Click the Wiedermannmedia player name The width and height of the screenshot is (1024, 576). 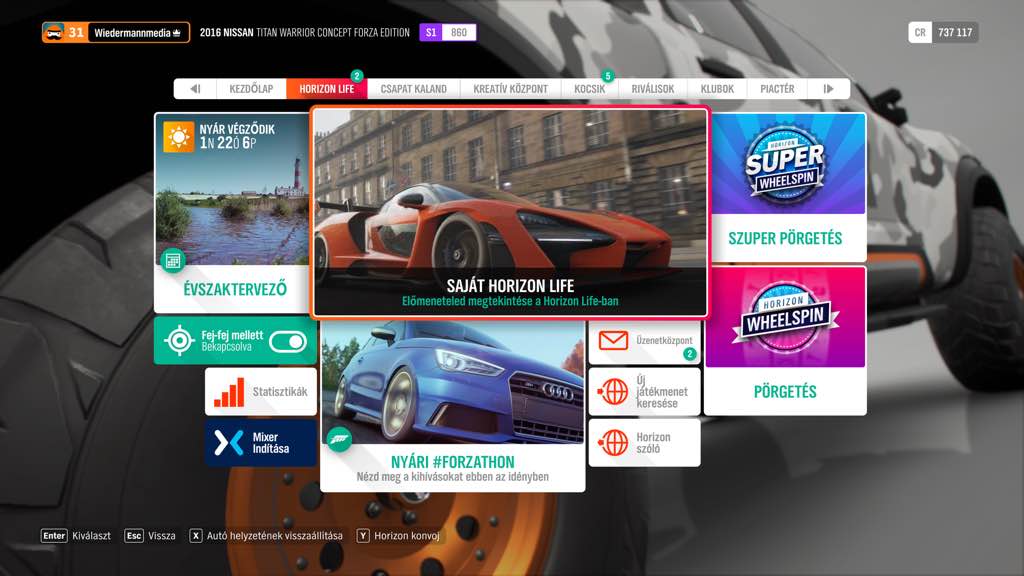click(x=133, y=33)
